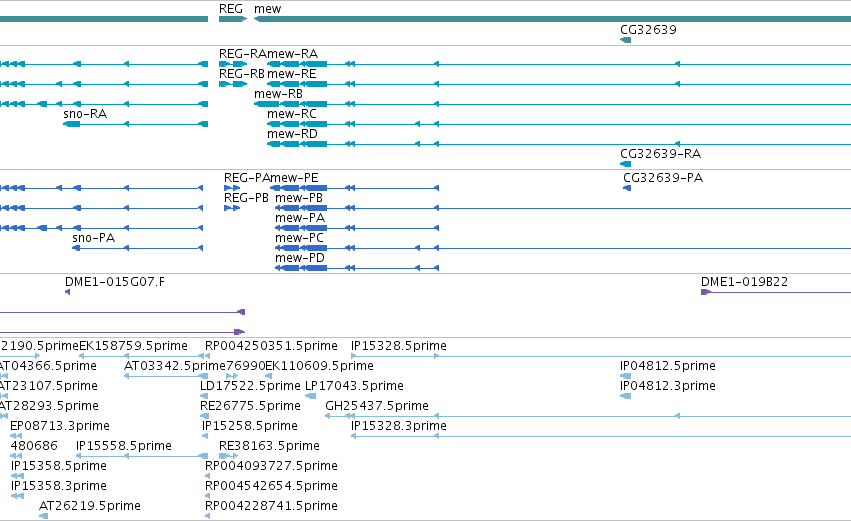Select the IP15258.5prime EST label
This screenshot has height=521, width=851.
click(250, 426)
